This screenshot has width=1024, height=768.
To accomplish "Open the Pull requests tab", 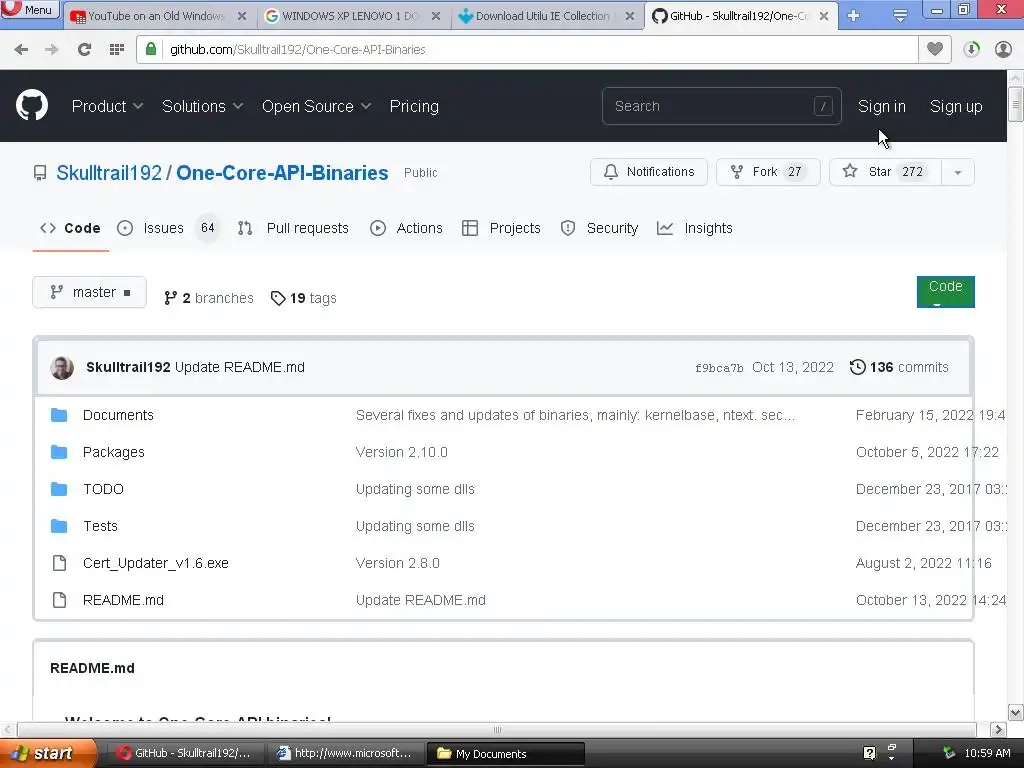I will coord(293,228).
